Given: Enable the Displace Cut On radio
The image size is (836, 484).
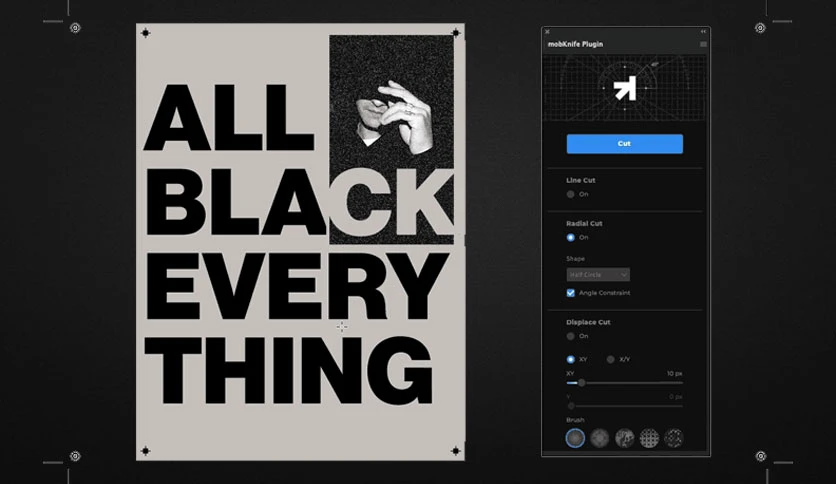Looking at the screenshot, I should 570,336.
